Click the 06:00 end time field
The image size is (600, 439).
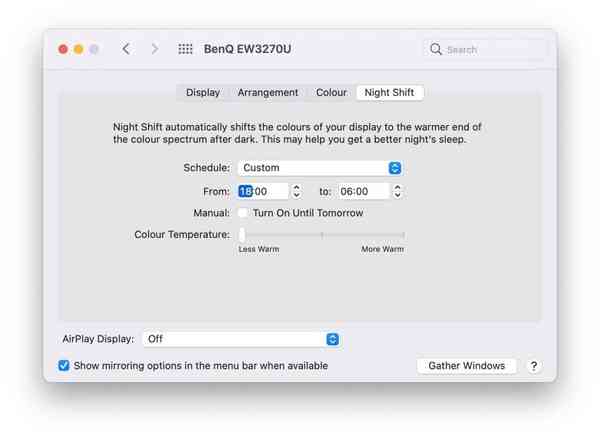361,191
